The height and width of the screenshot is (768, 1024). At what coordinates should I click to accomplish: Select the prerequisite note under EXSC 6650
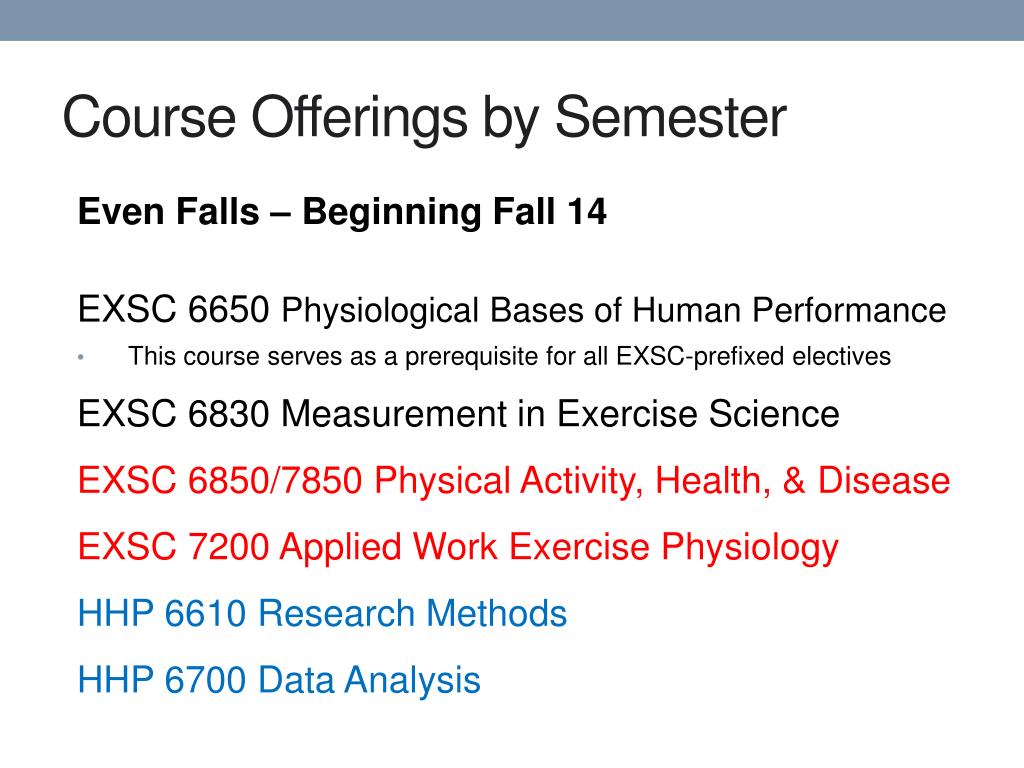509,357
